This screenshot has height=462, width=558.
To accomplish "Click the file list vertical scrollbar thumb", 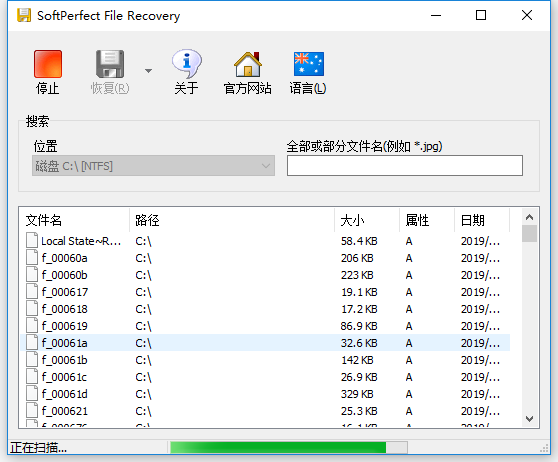I will pyautogui.click(x=530, y=233).
